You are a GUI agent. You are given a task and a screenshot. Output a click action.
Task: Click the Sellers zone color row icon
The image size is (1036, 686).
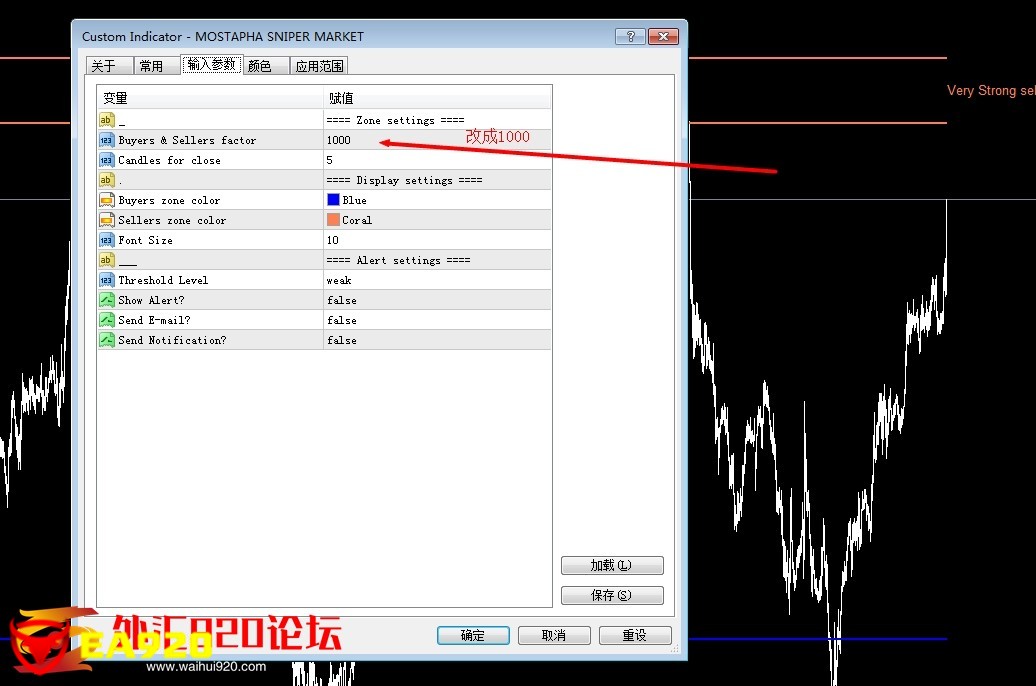click(107, 220)
